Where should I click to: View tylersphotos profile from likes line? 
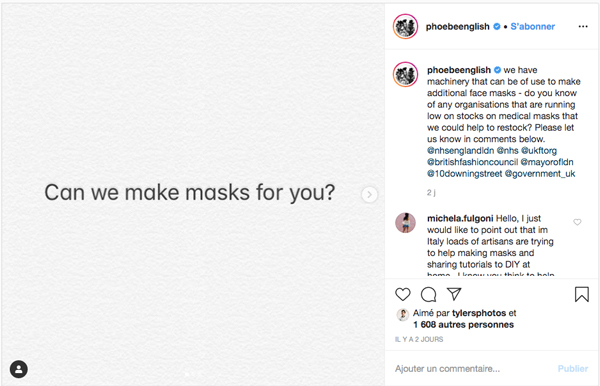coord(479,313)
